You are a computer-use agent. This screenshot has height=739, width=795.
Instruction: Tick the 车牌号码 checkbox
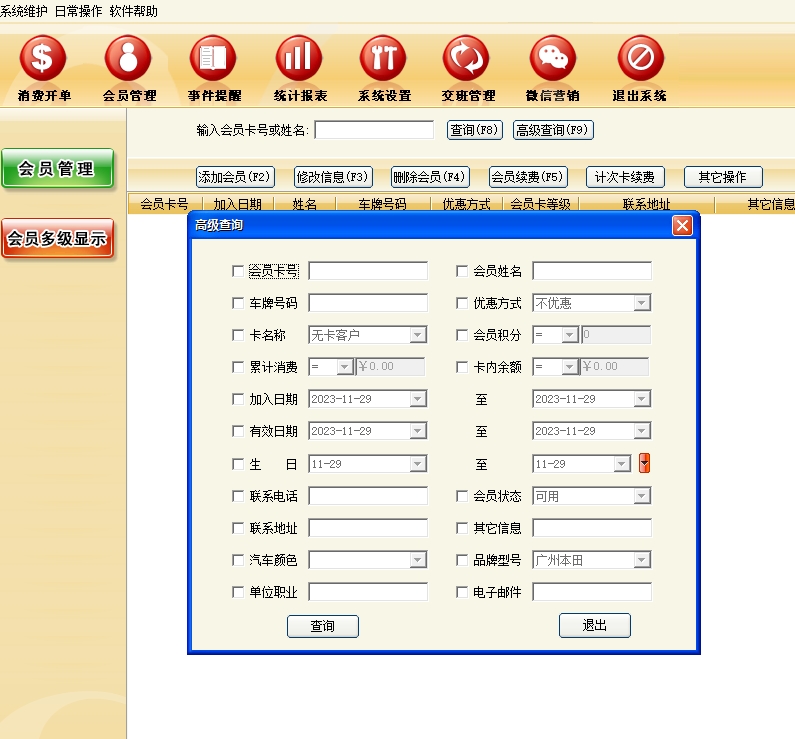237,303
